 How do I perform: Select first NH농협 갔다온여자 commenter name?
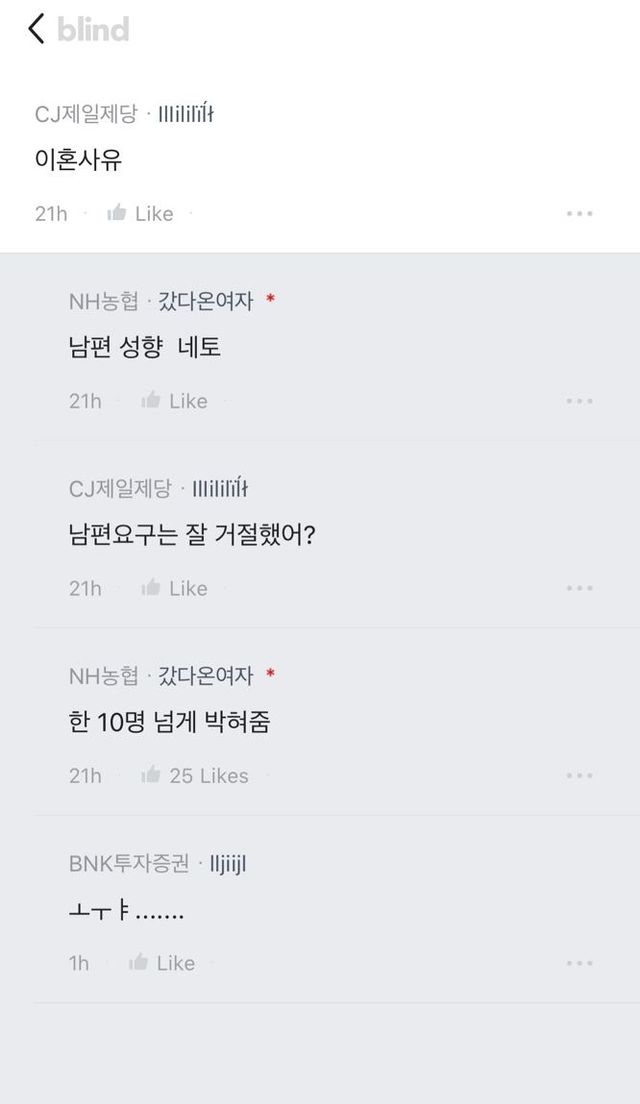[x=161, y=301]
